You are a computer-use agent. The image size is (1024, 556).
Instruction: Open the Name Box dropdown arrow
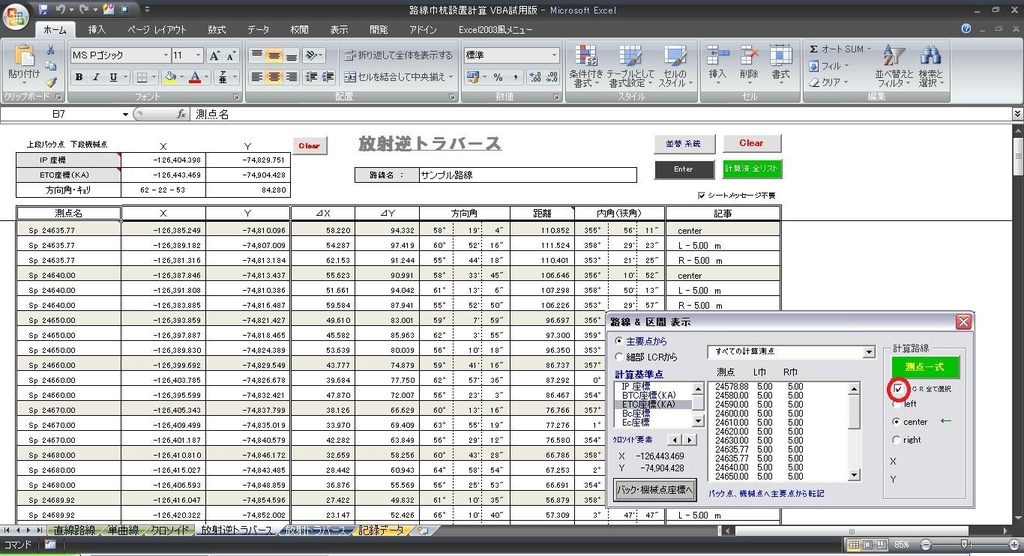[125, 114]
